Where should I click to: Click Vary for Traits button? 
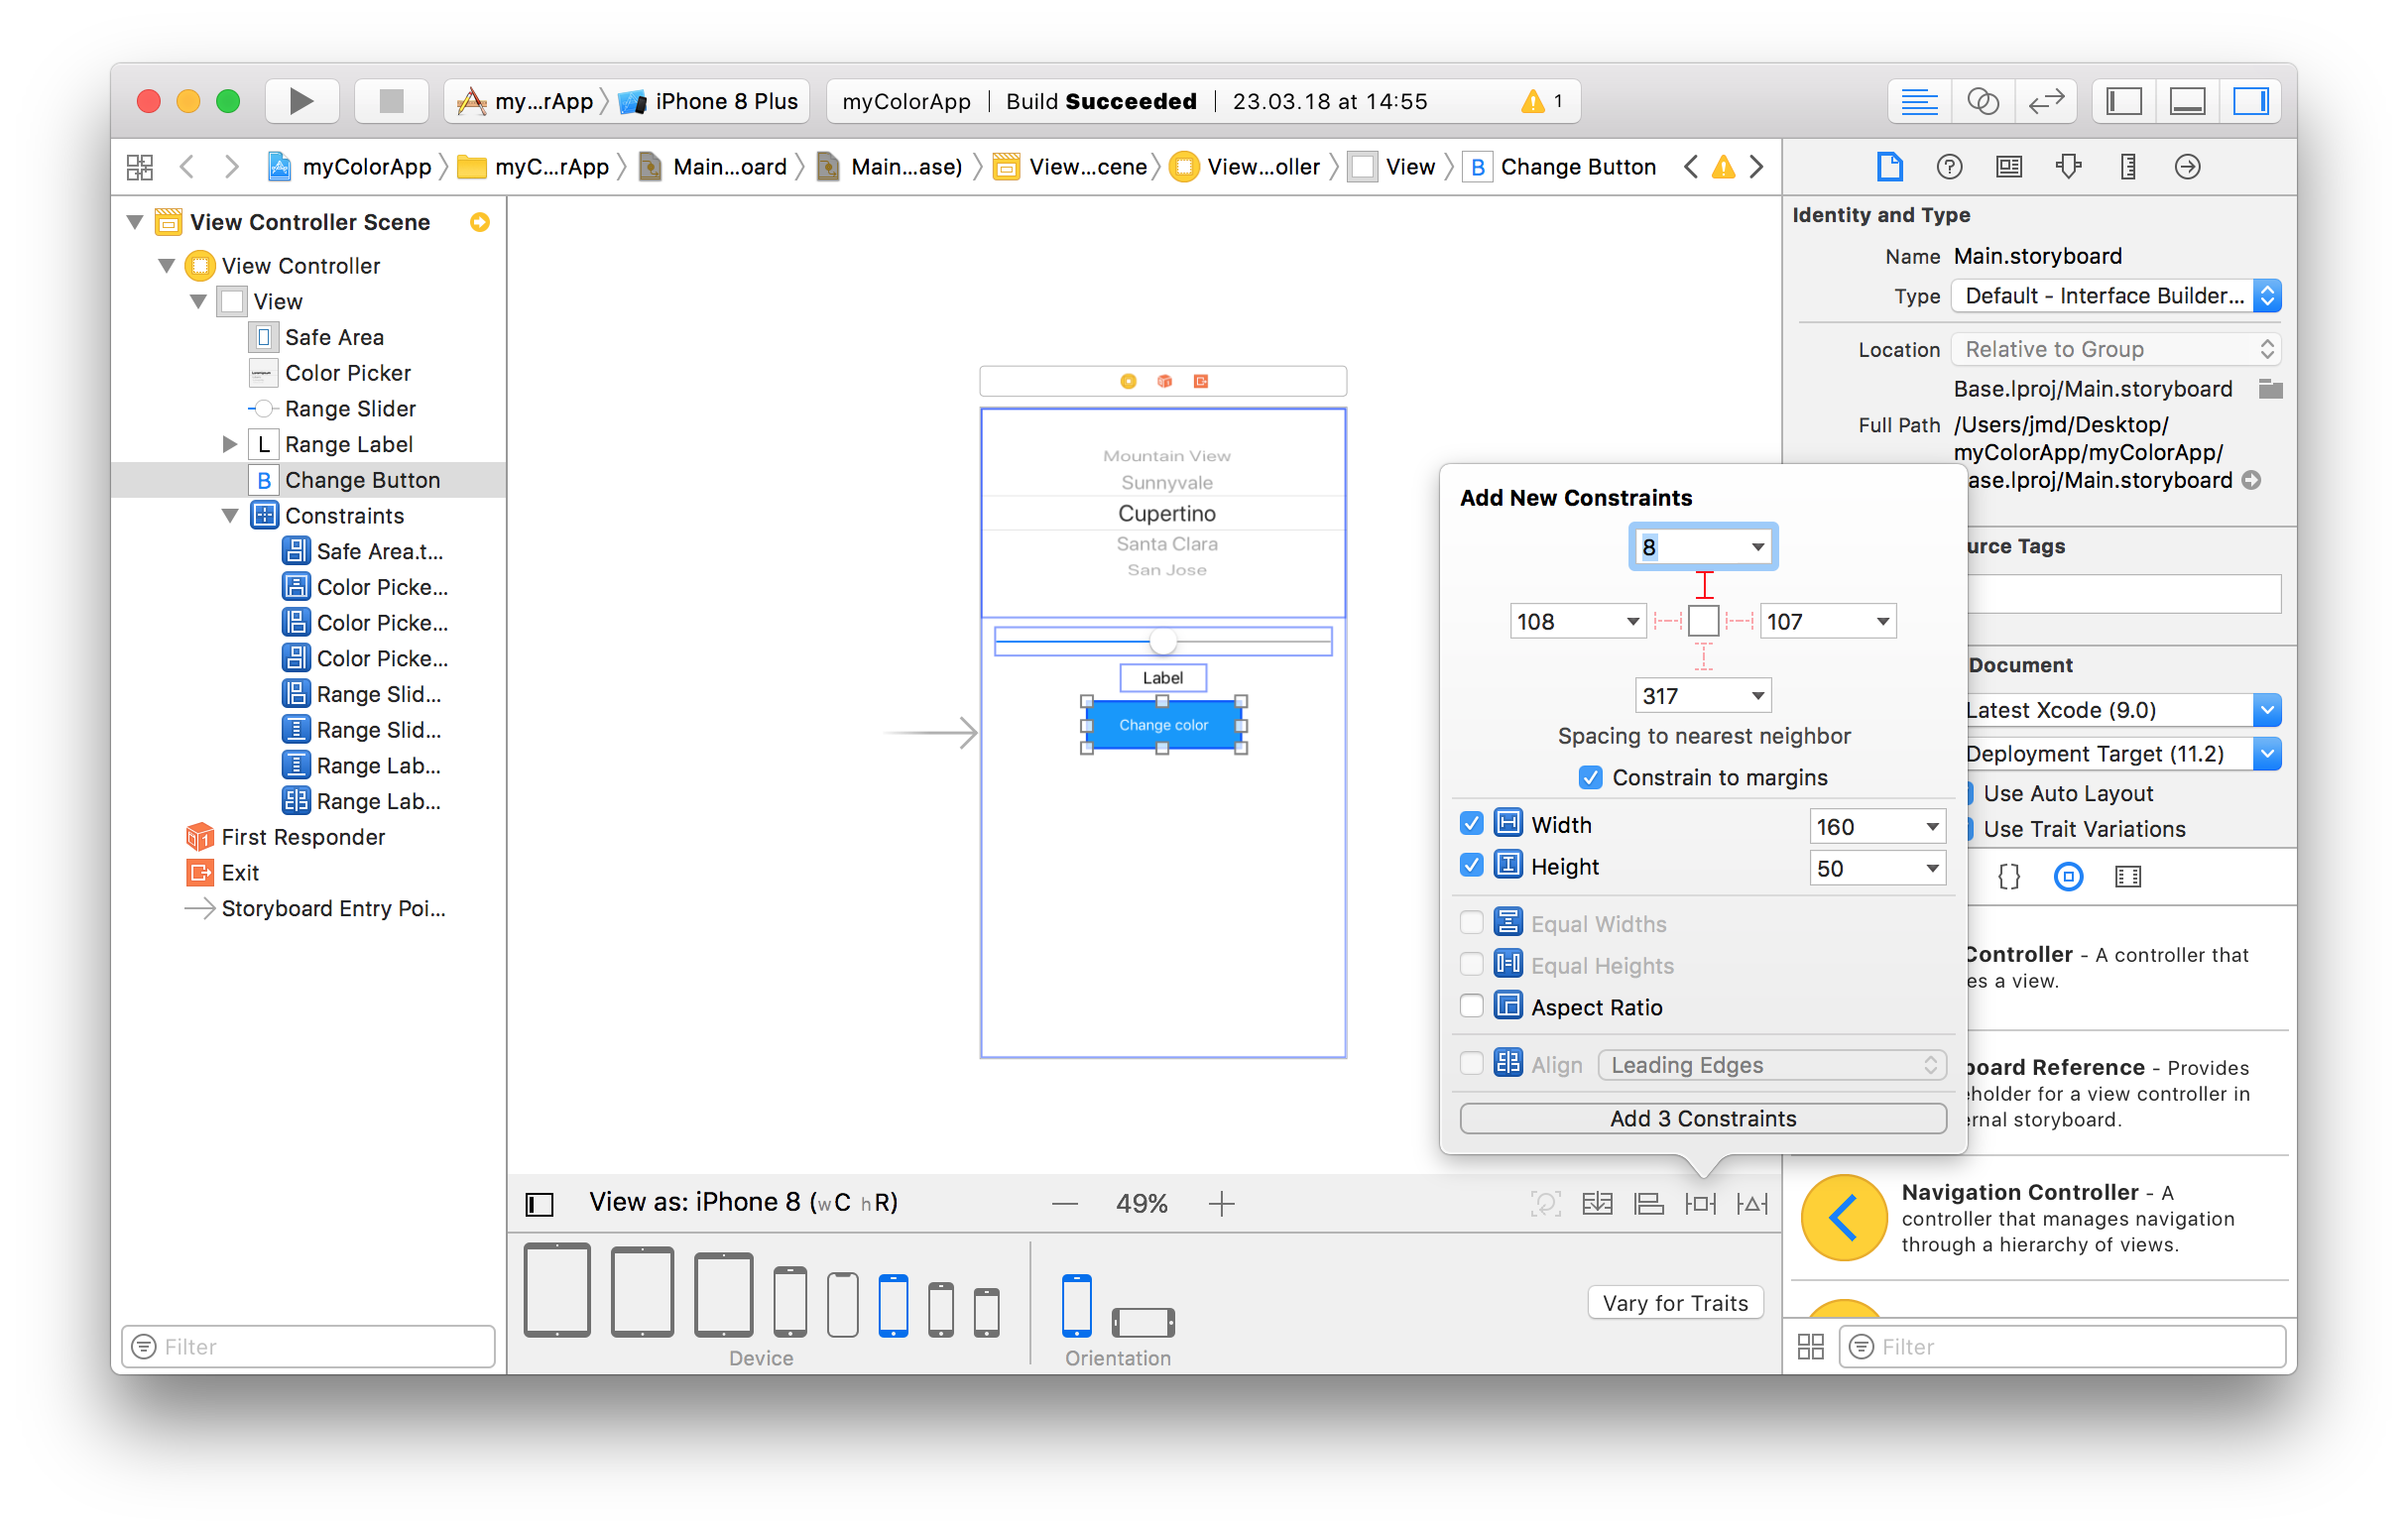click(1674, 1303)
